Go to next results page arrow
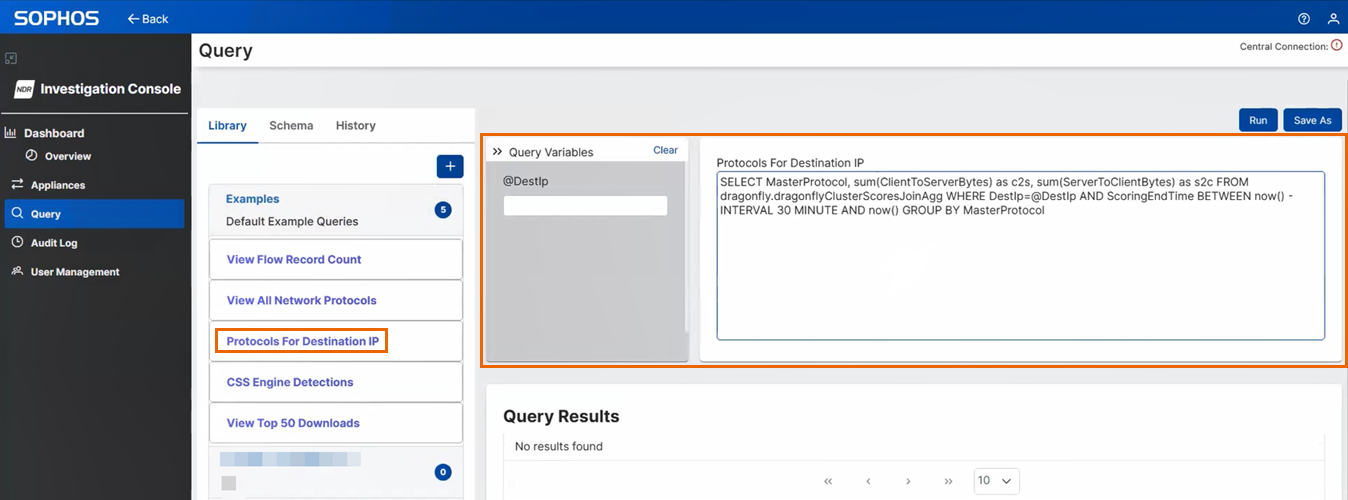The height and width of the screenshot is (500, 1348). point(908,481)
